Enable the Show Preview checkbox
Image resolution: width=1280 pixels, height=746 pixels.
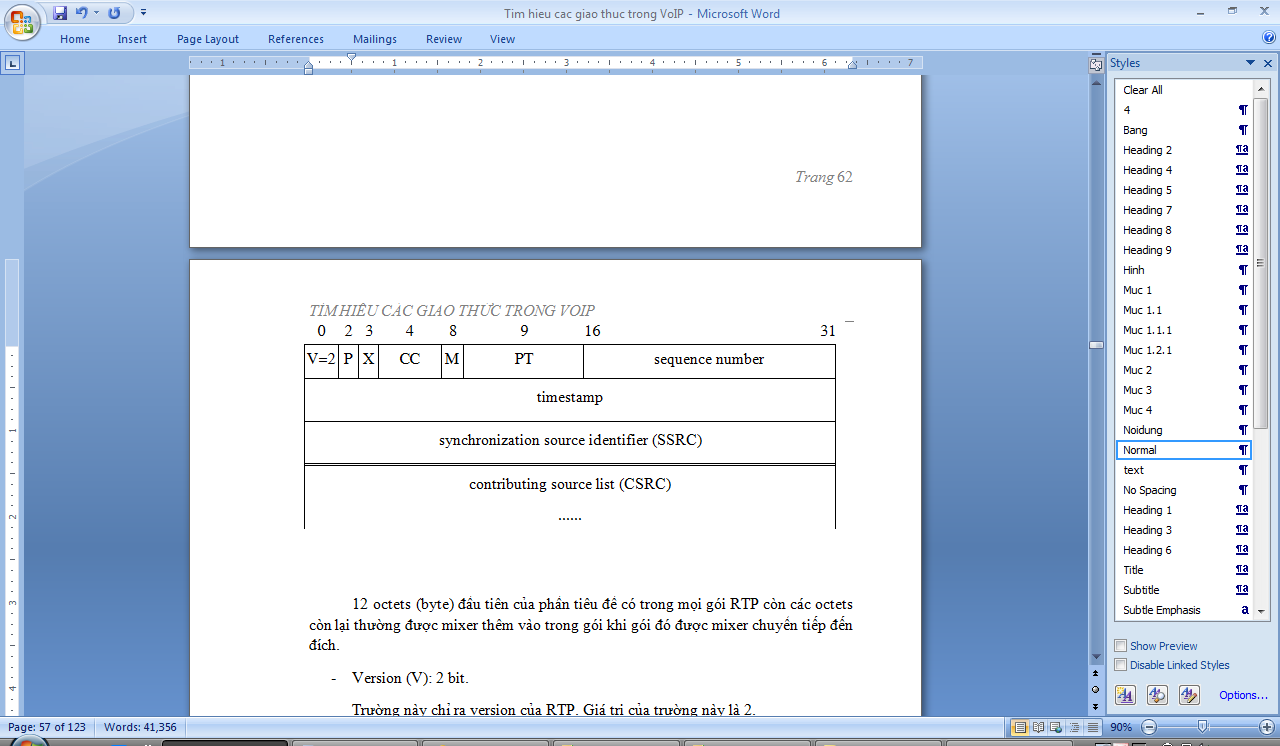(x=1121, y=646)
